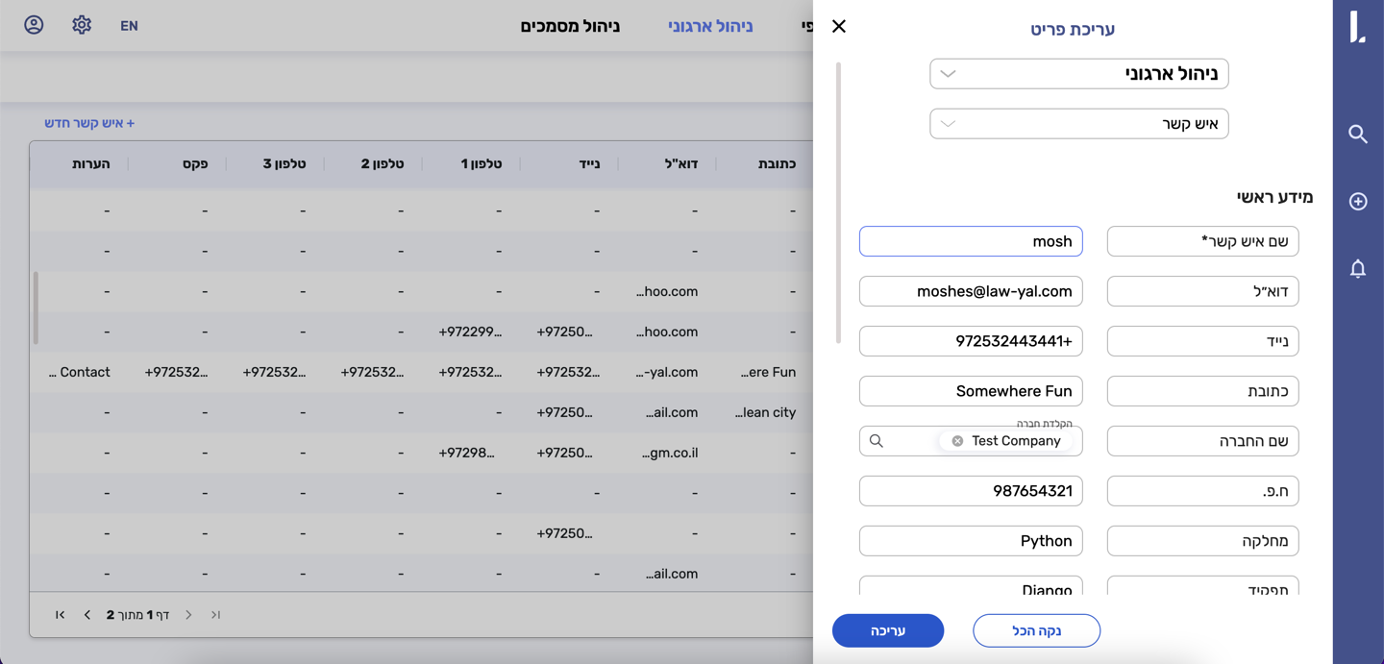Click the magnifier in company field
This screenshot has width=1384, height=664.
(877, 441)
